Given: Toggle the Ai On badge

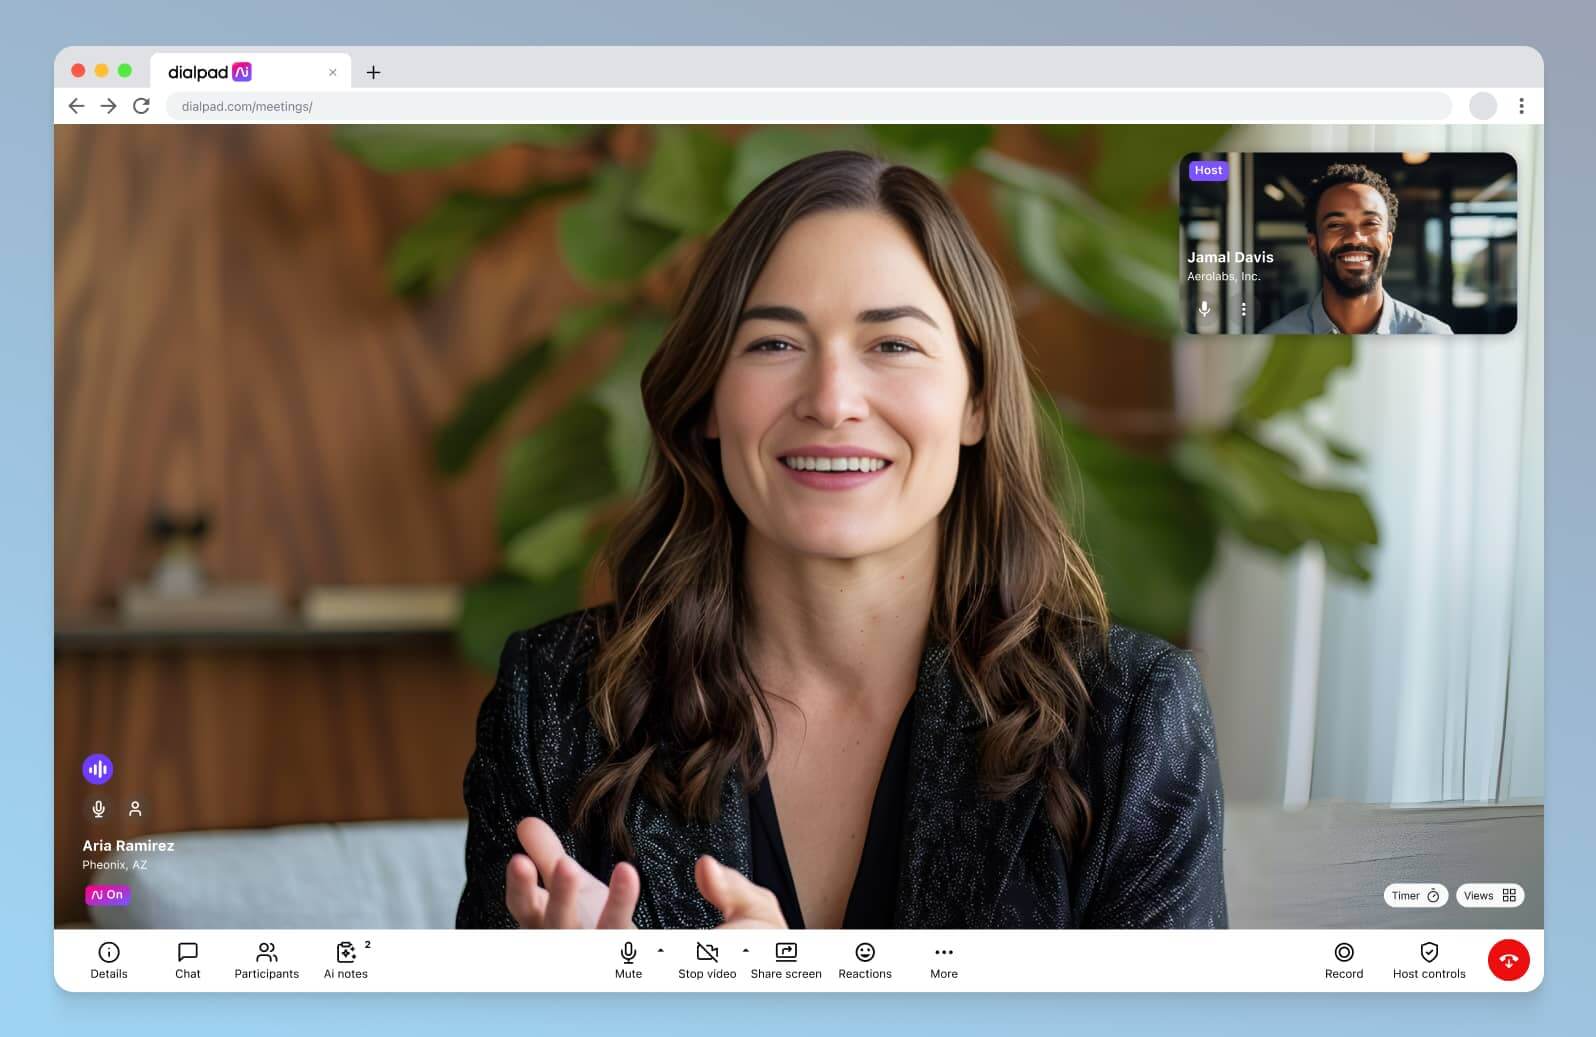Looking at the screenshot, I should tap(107, 895).
